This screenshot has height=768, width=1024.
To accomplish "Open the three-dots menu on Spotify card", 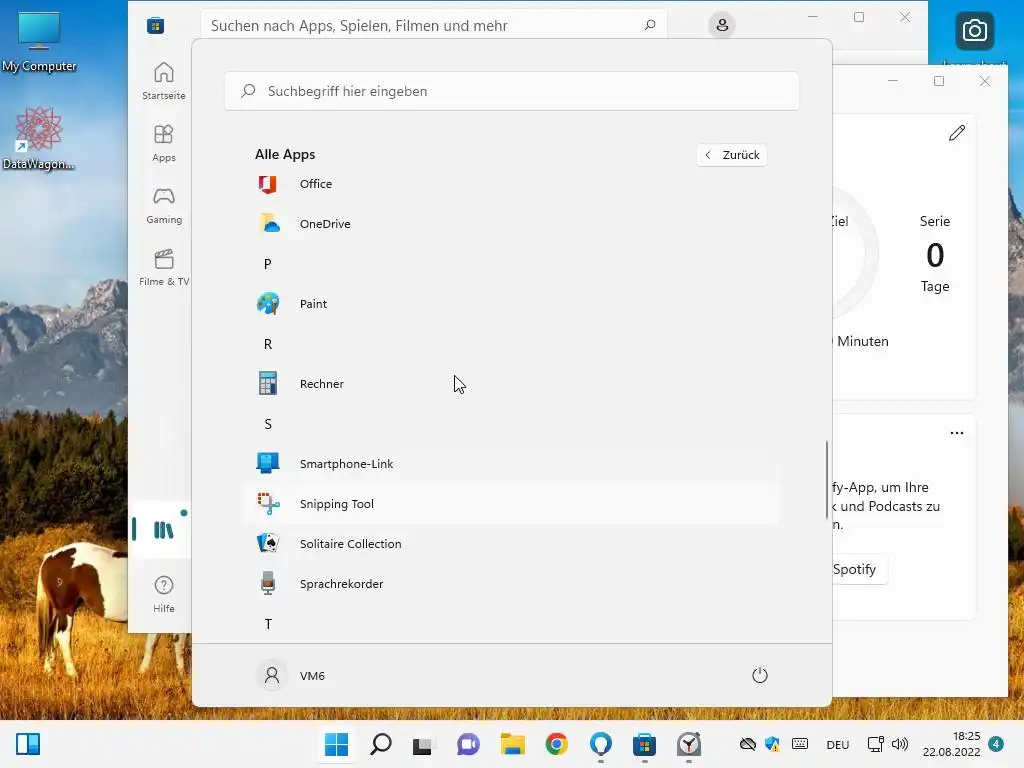I will point(957,433).
